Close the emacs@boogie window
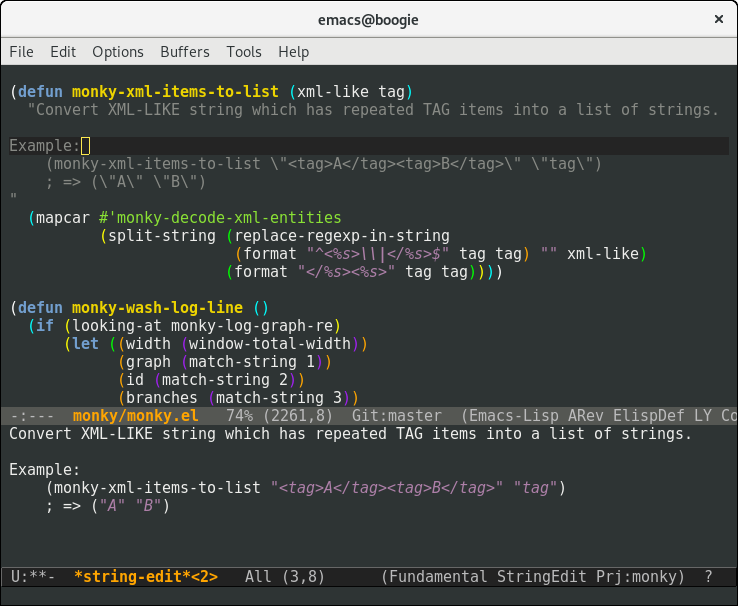The height and width of the screenshot is (606, 738). point(719,19)
